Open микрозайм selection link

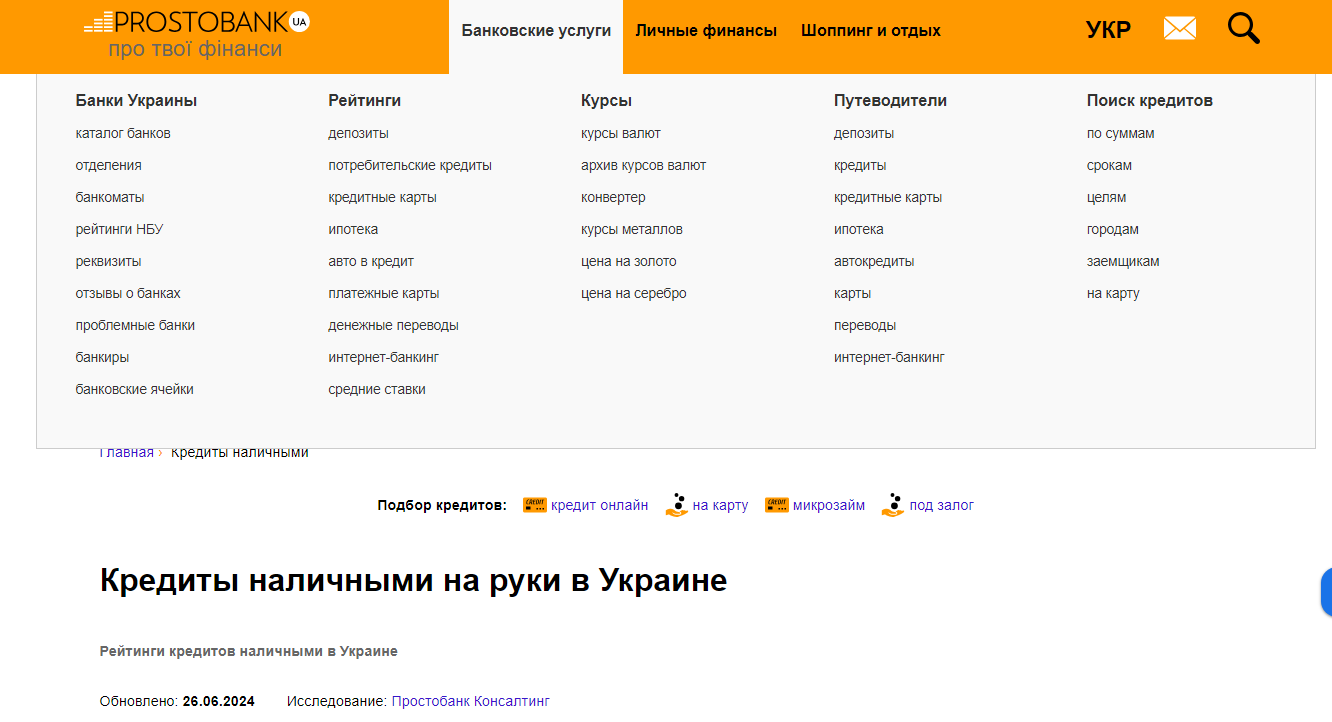[x=829, y=505]
